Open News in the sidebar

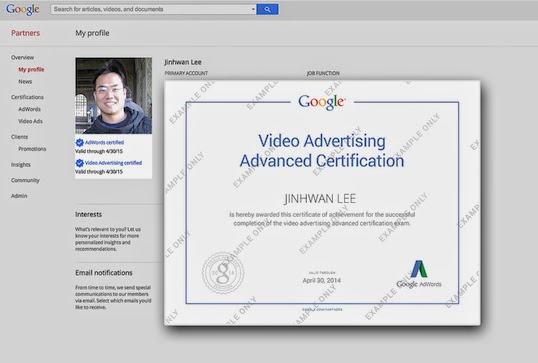pos(25,81)
